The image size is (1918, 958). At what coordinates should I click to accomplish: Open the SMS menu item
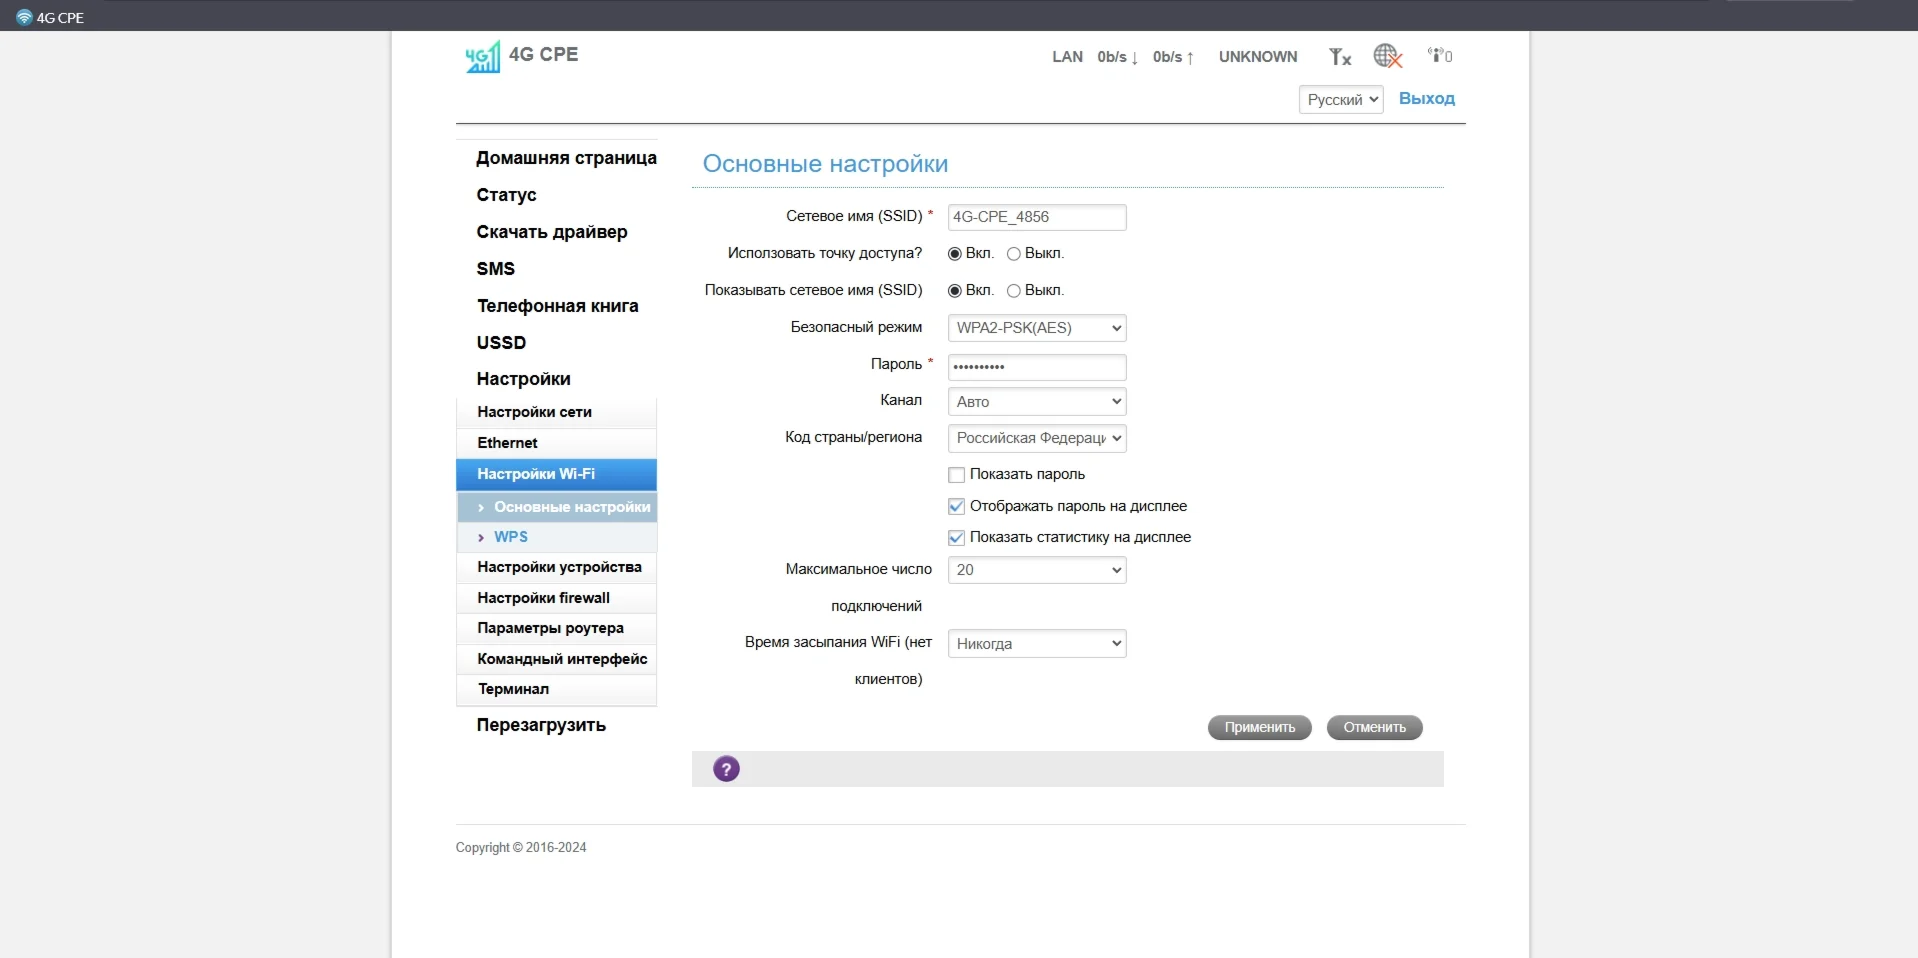tap(496, 269)
